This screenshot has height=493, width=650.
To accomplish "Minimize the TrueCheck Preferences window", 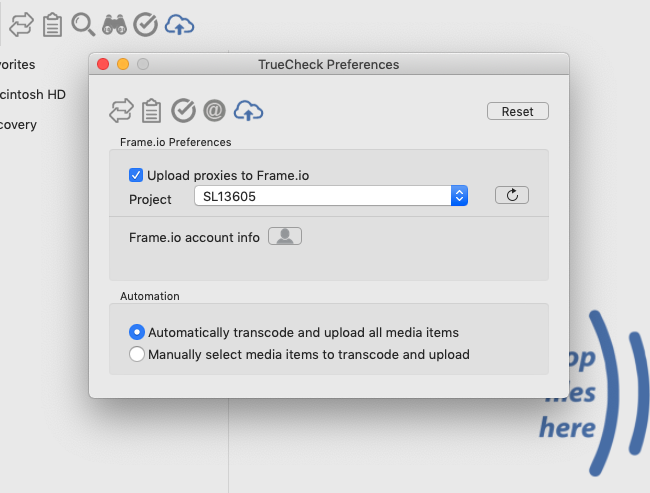I will pyautogui.click(x=123, y=64).
